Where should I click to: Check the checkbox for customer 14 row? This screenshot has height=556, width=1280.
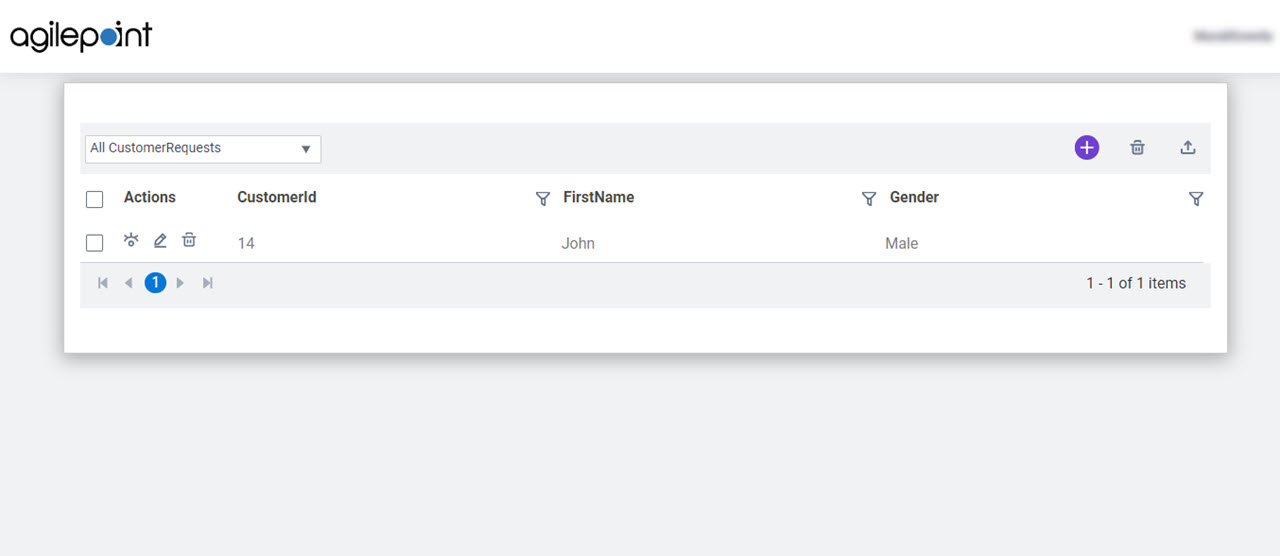pos(95,243)
